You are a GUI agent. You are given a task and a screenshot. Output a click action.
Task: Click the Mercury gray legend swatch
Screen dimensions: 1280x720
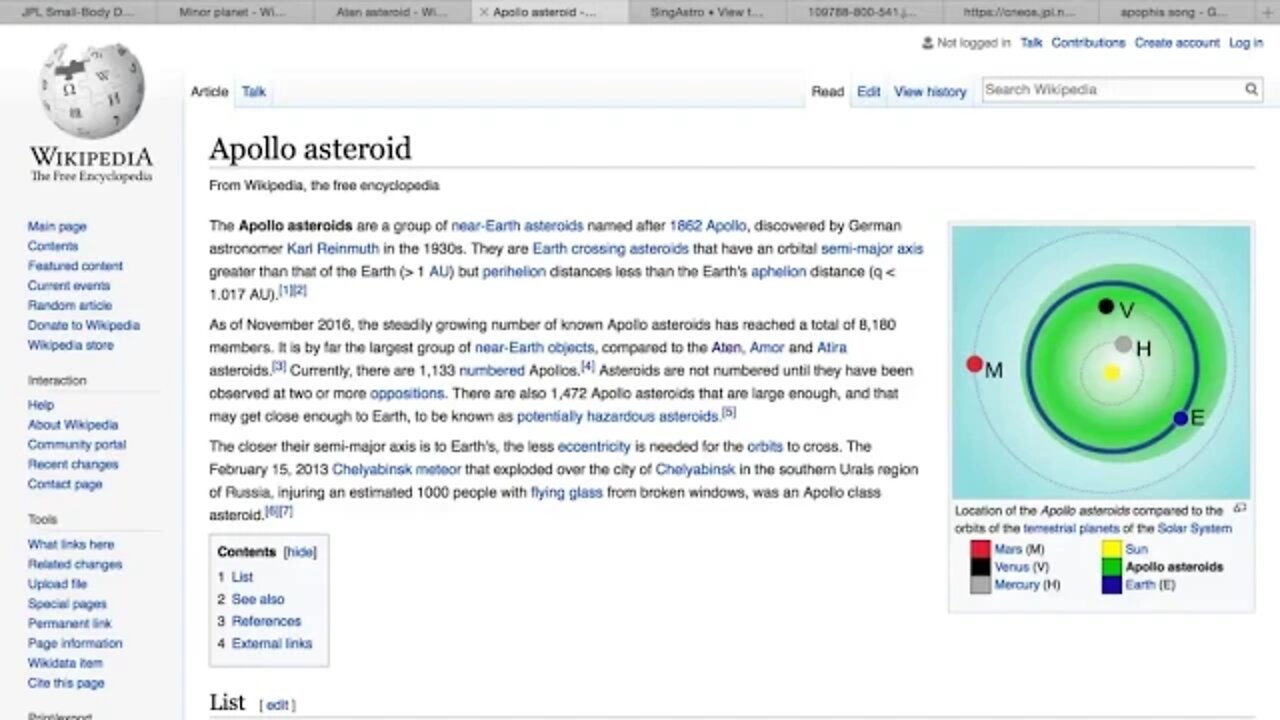tap(980, 585)
